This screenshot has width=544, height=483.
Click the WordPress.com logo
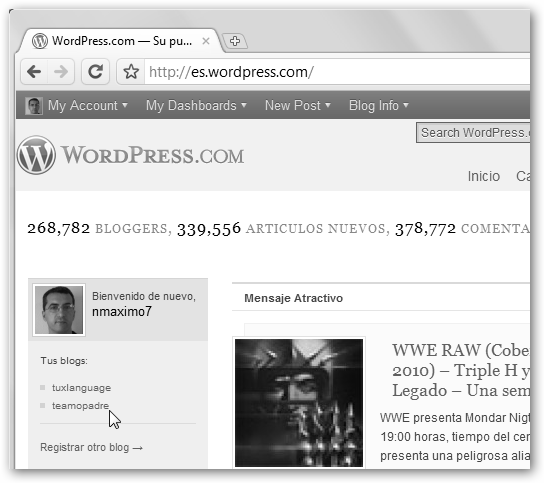[x=130, y=155]
